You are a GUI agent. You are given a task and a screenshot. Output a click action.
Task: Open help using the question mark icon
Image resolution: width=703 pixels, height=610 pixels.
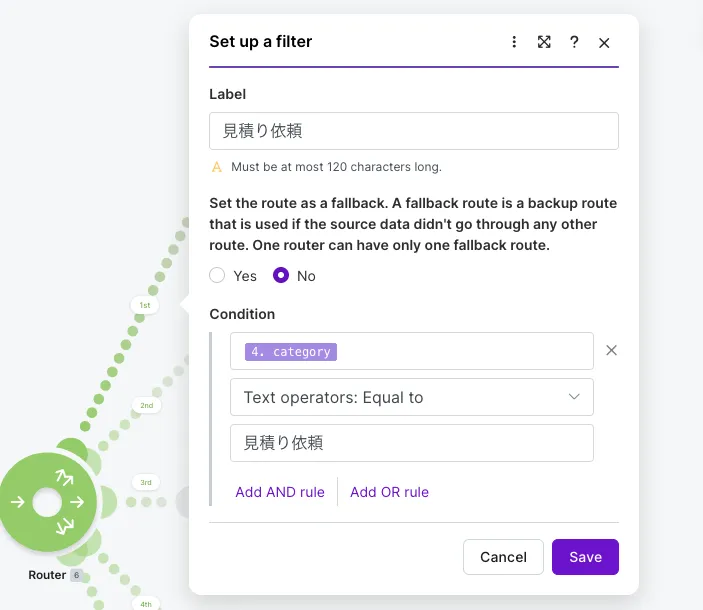(x=574, y=42)
